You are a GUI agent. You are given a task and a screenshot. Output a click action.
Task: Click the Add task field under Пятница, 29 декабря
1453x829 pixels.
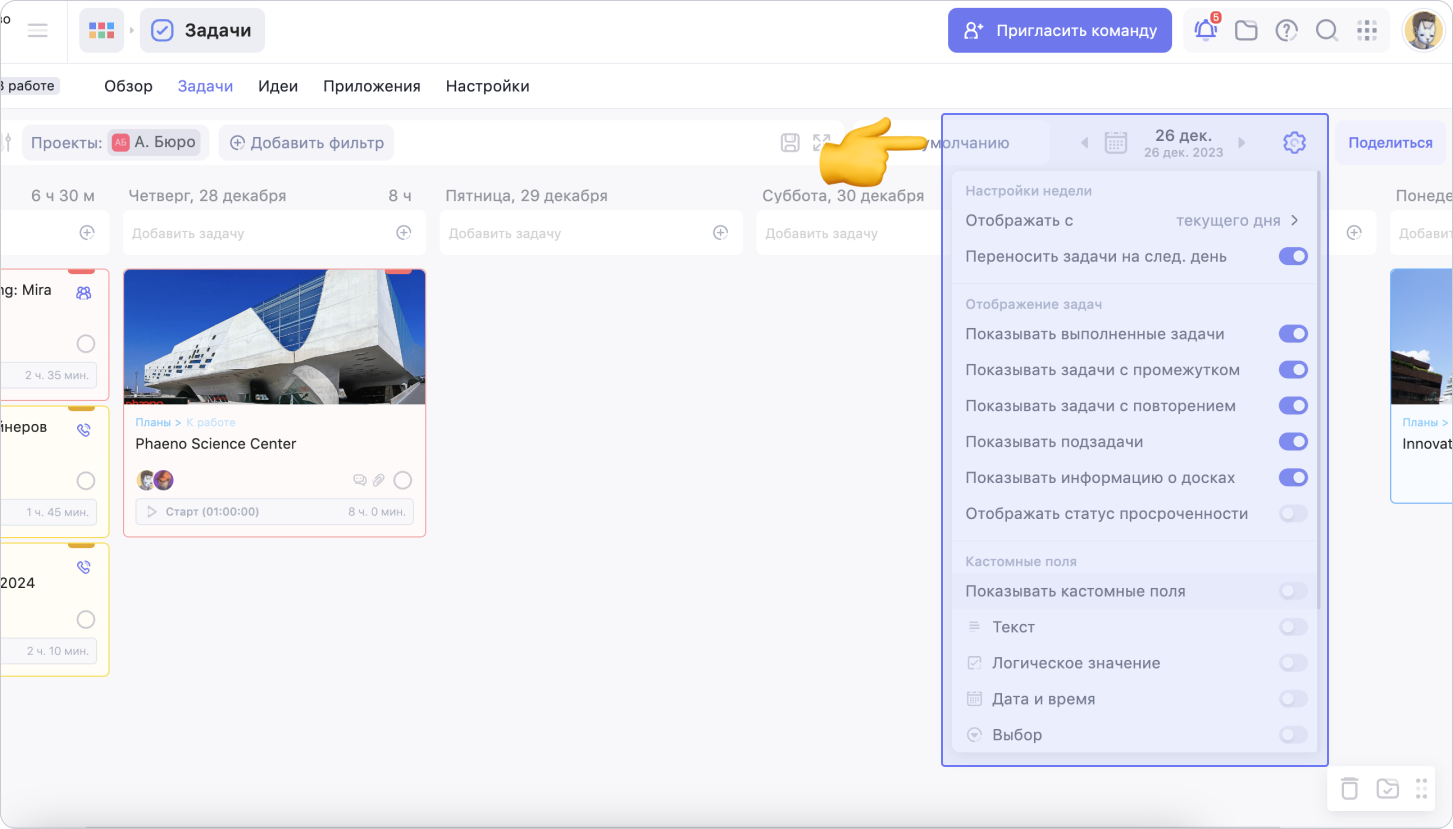tap(591, 233)
